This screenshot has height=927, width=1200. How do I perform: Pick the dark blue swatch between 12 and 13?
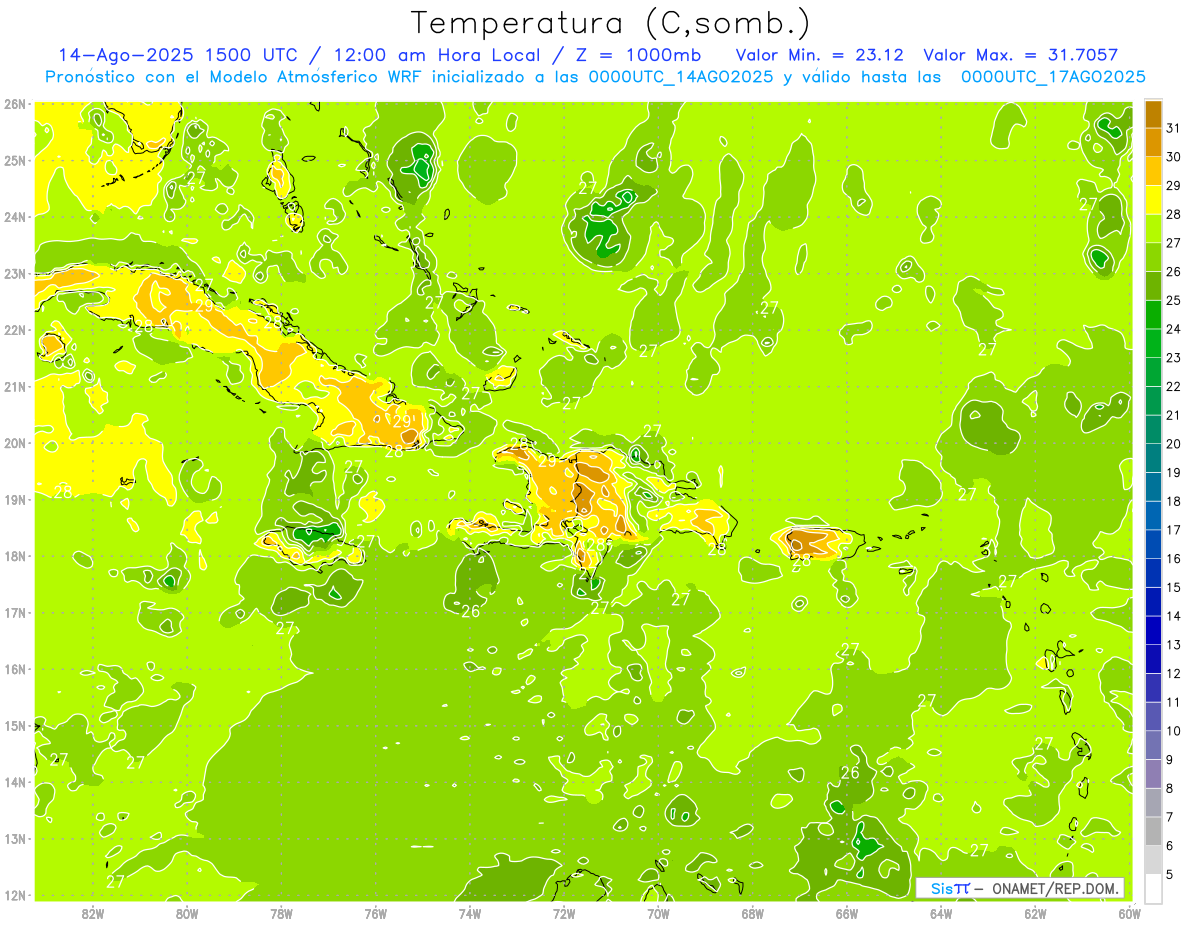1153,659
